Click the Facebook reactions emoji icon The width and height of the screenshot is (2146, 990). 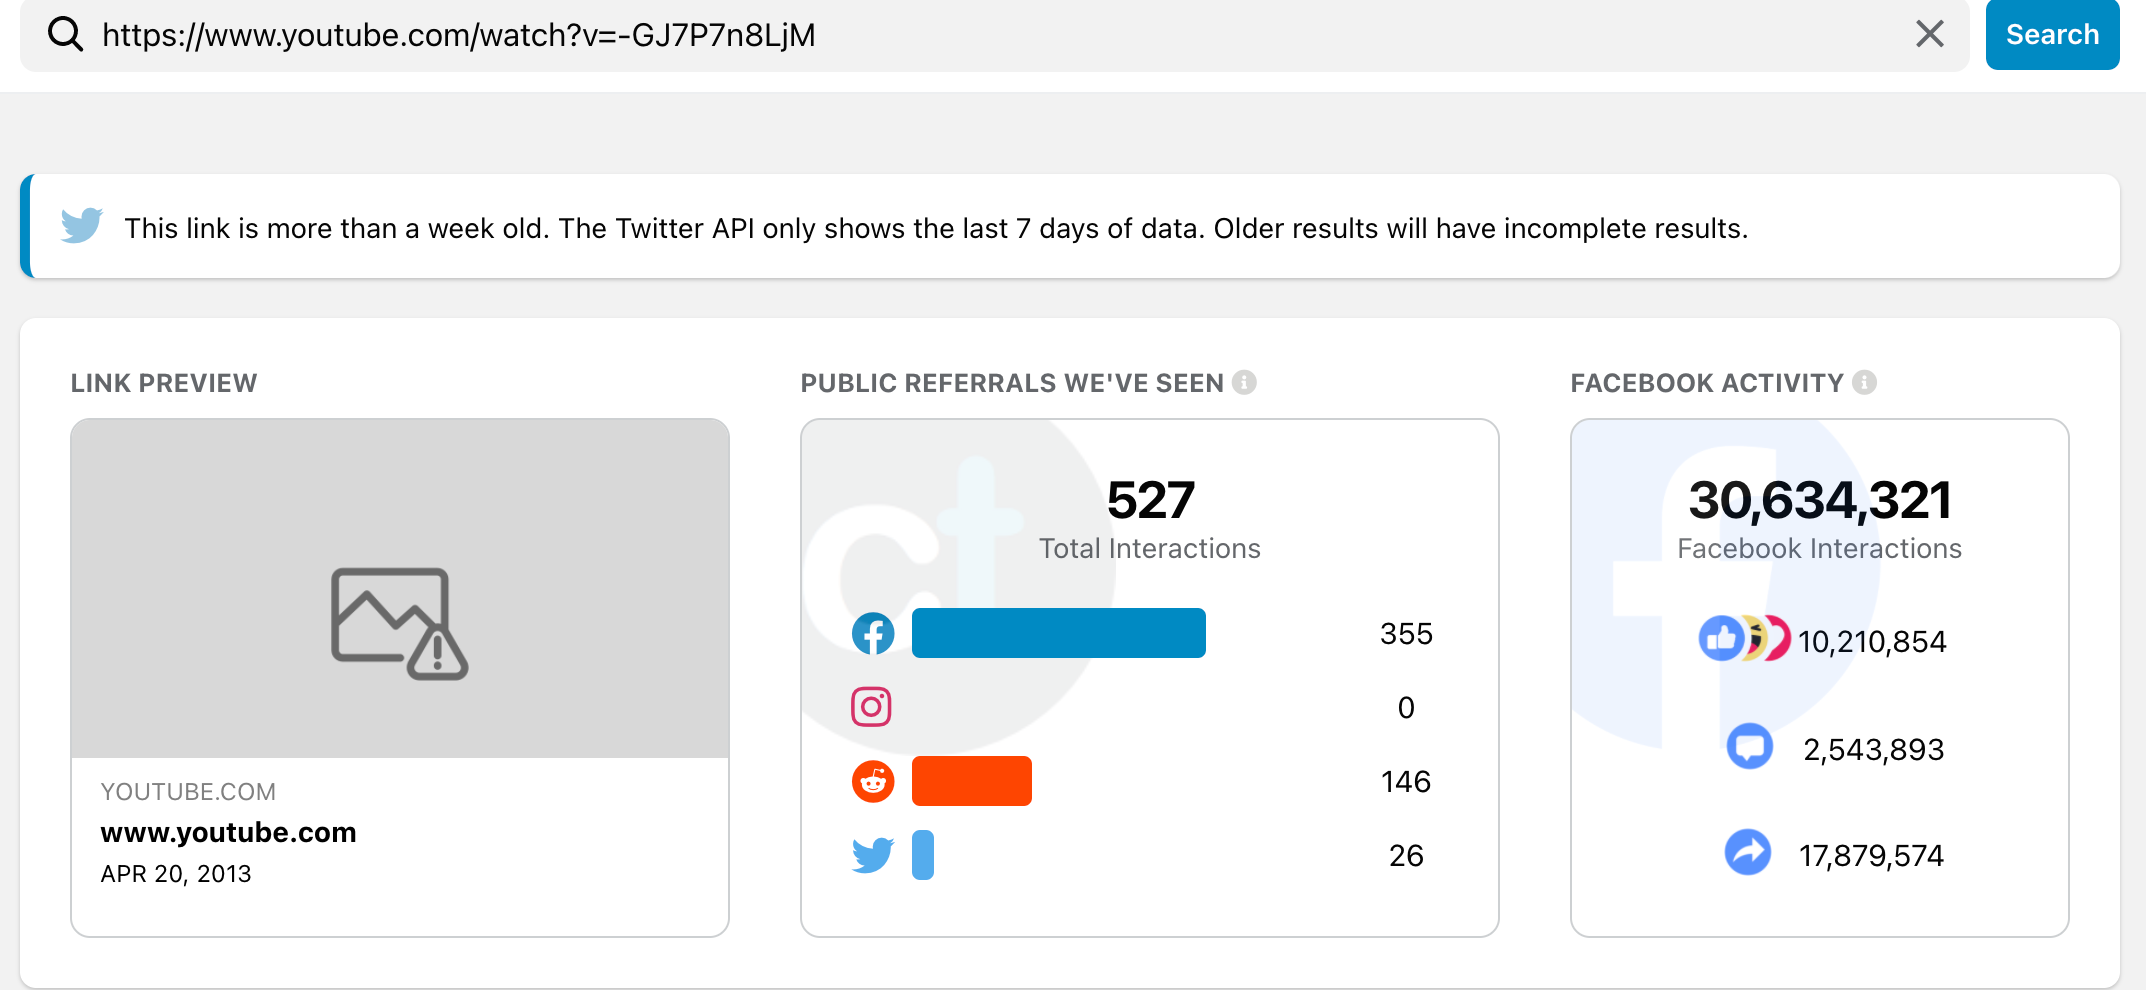pos(1743,639)
